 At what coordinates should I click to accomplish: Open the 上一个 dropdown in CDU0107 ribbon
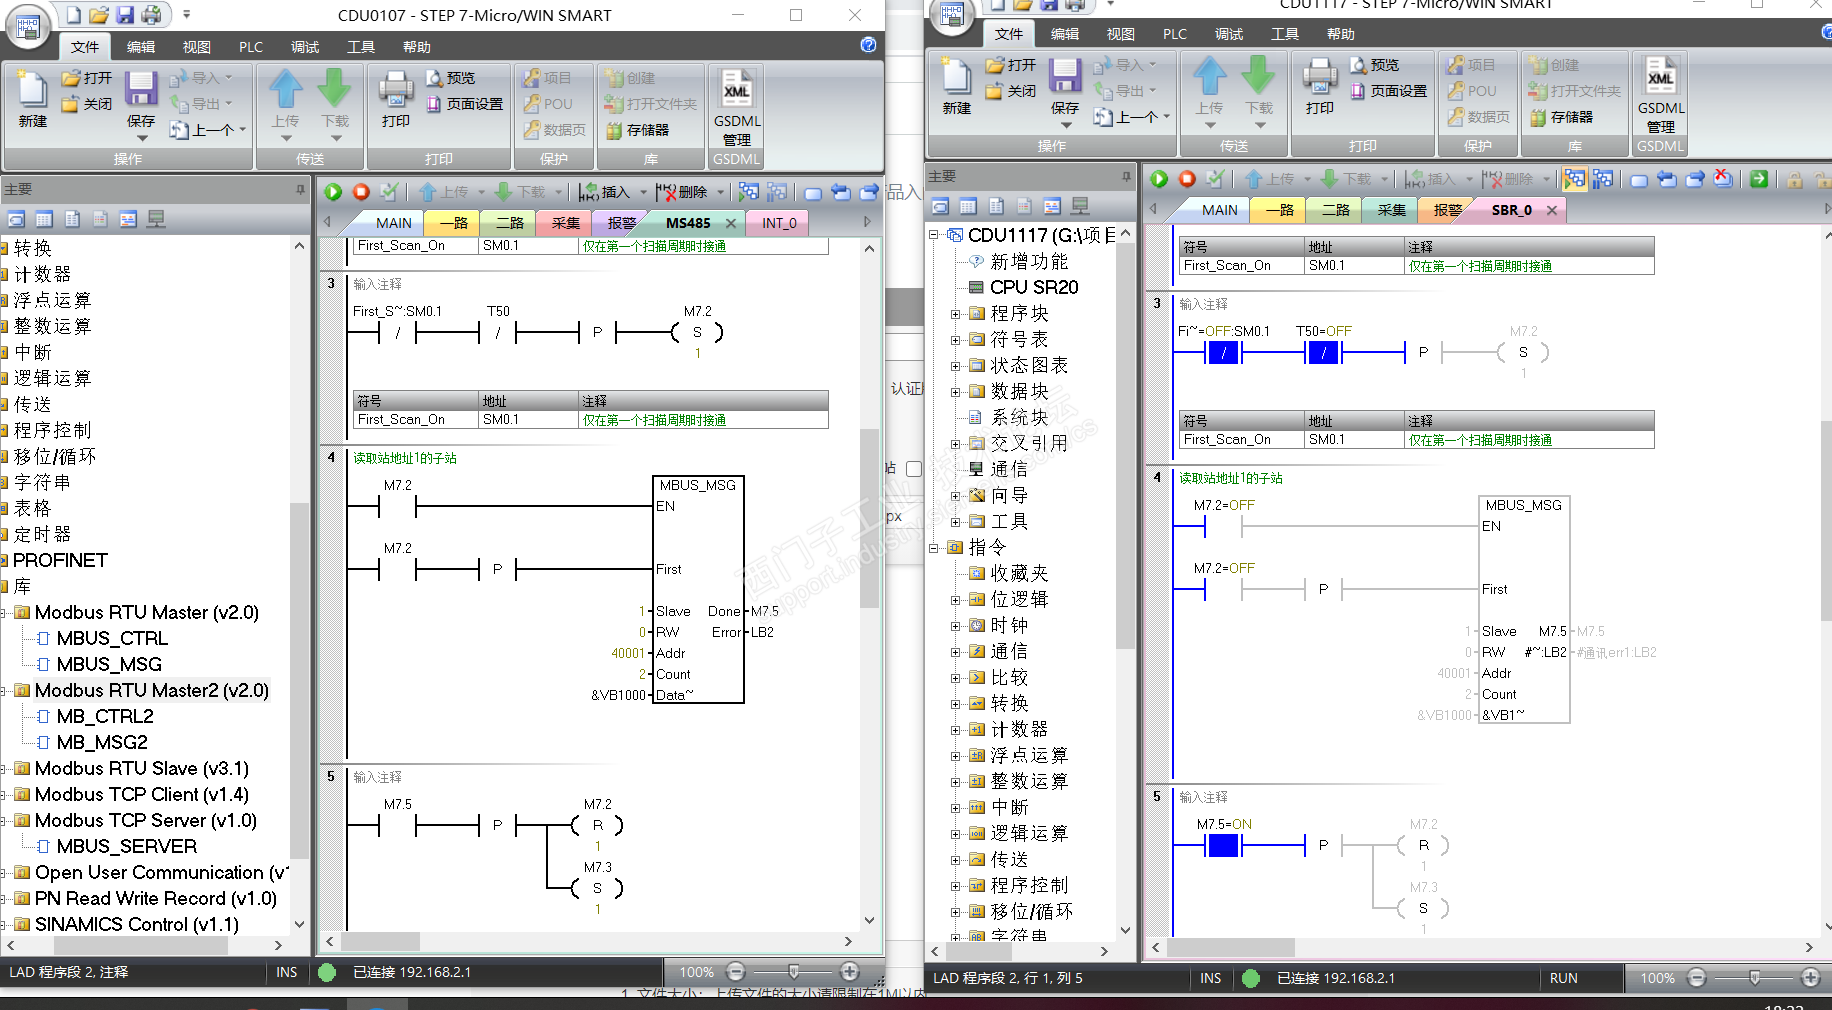point(242,130)
